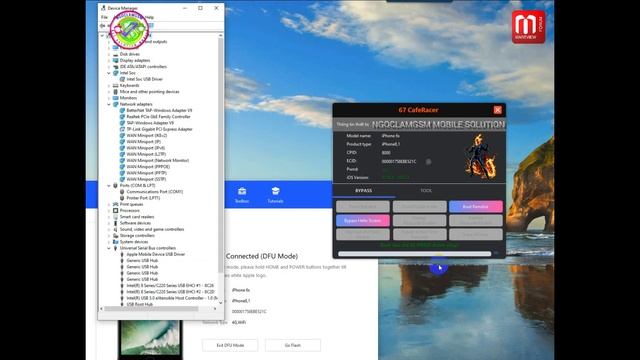Viewport: 640px width, 360px height.
Task: Select Printer Port (LPT1)
Action: 143,198
